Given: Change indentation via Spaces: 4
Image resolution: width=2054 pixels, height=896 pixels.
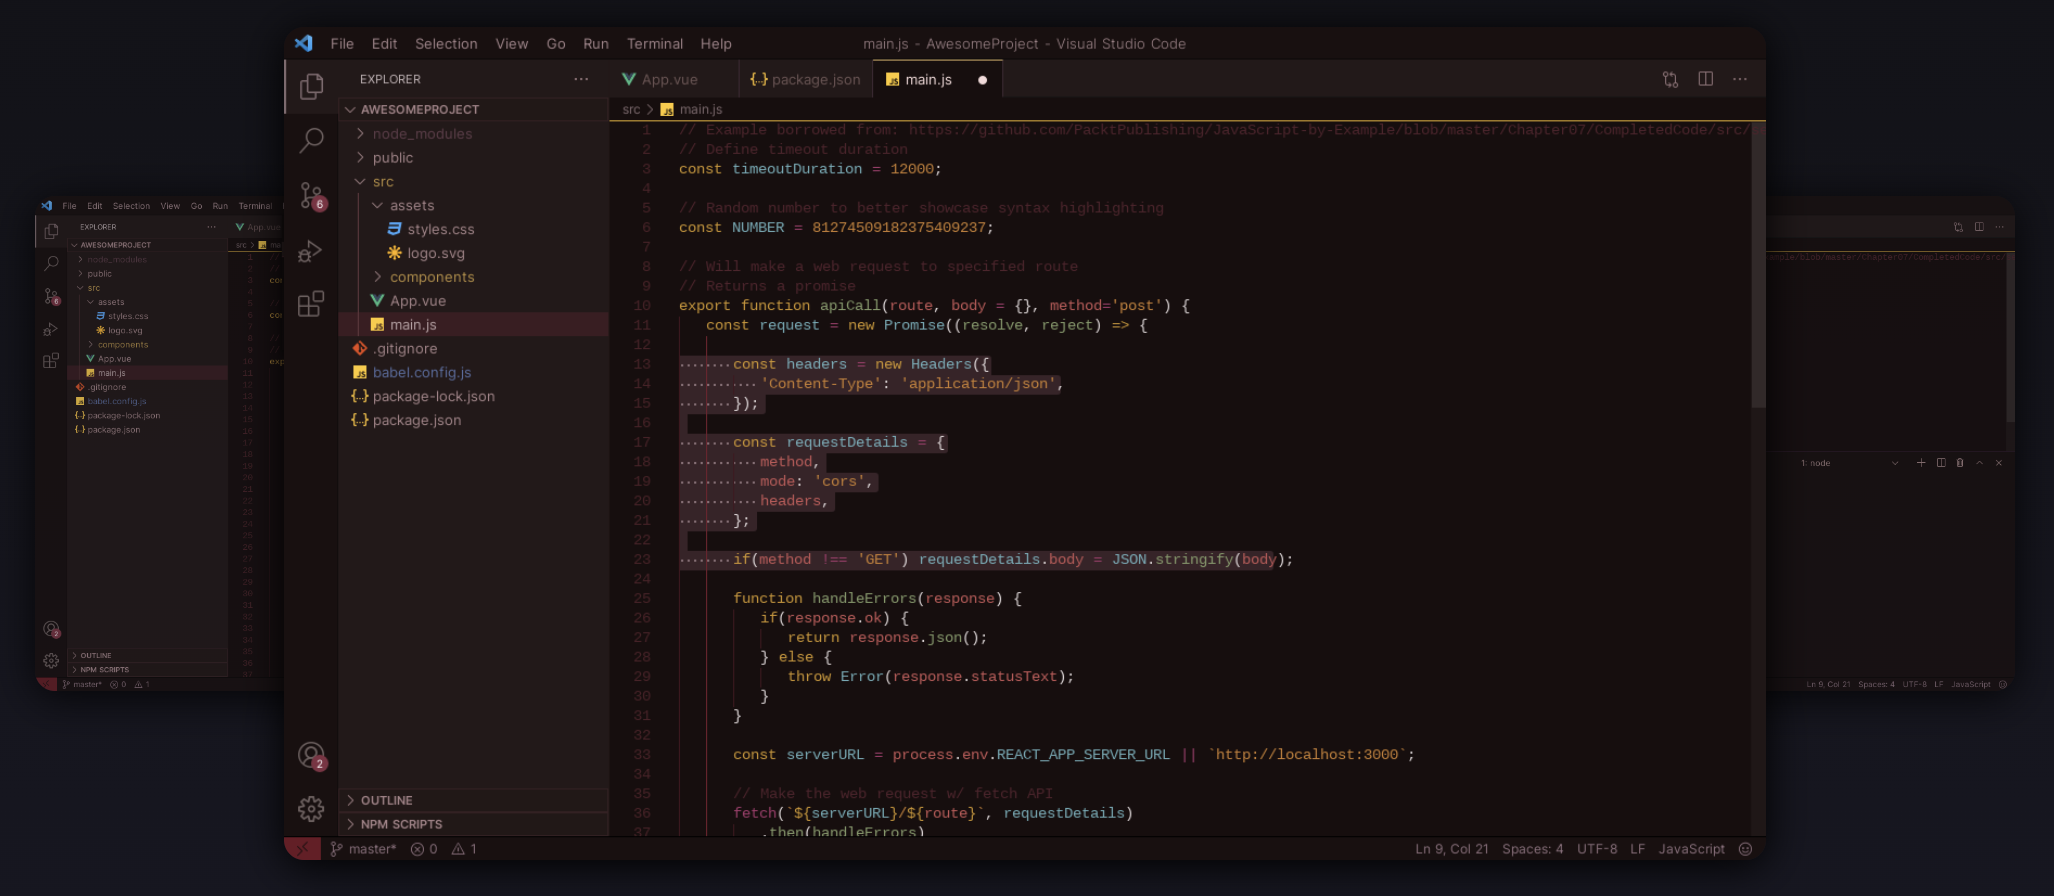Looking at the screenshot, I should 1533,849.
